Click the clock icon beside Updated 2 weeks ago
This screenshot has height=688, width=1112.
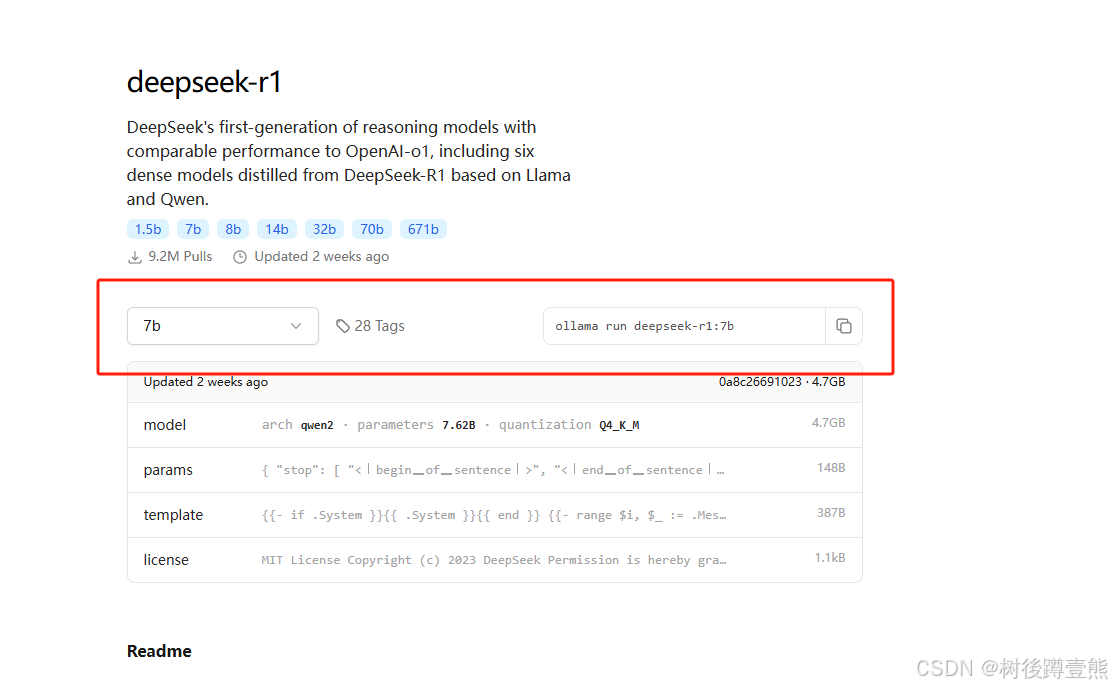(240, 257)
